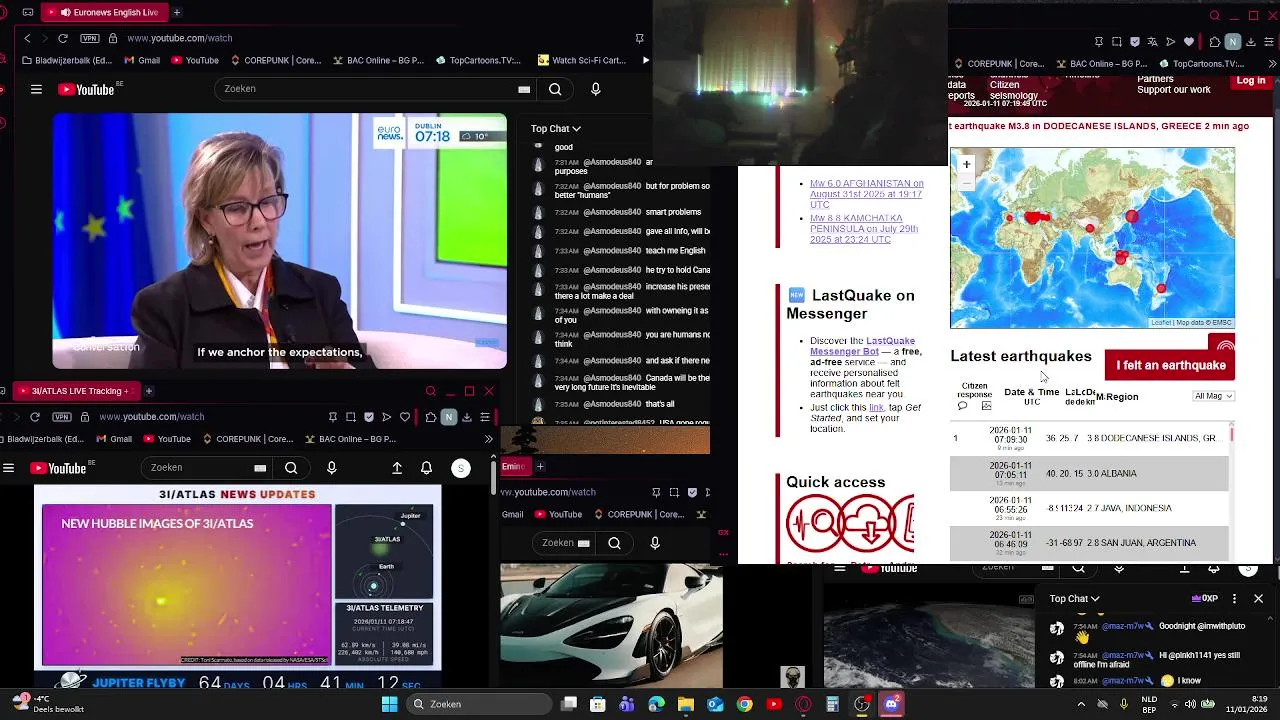Image resolution: width=1280 pixels, height=720 pixels.
Task: Open extensions cube in 3I/ATLAS window toolbar
Action: (430, 417)
